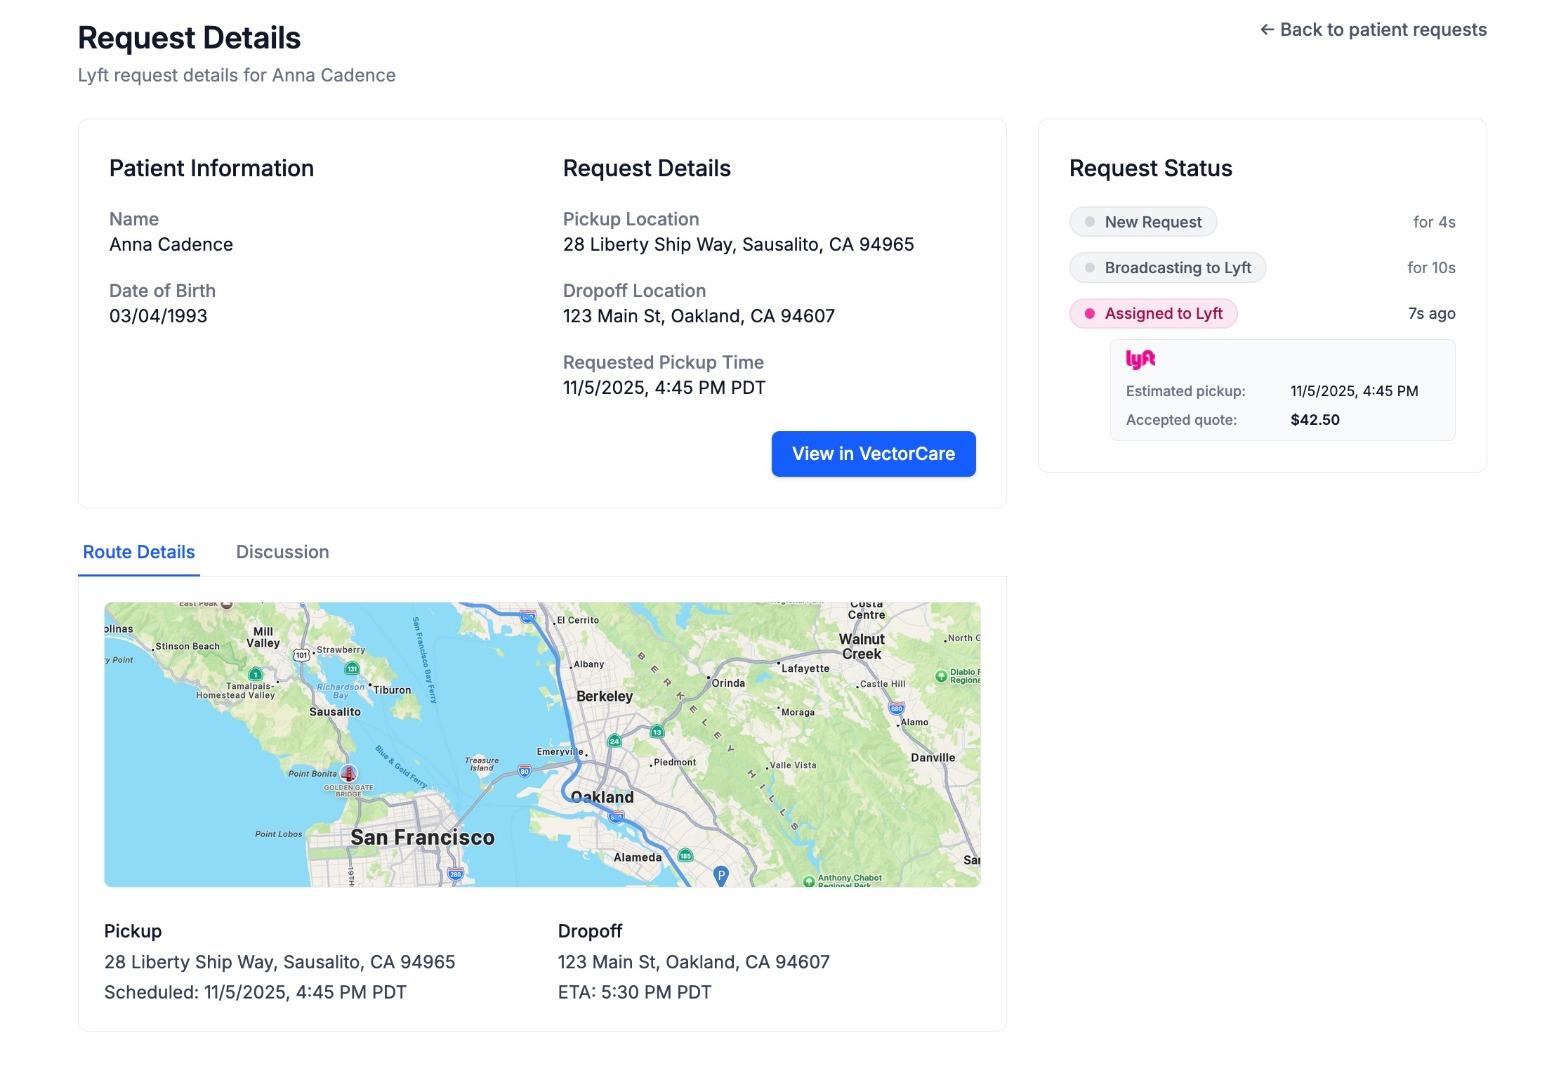Click the green Route 24 marker
The image size is (1546, 1080).
[615, 741]
